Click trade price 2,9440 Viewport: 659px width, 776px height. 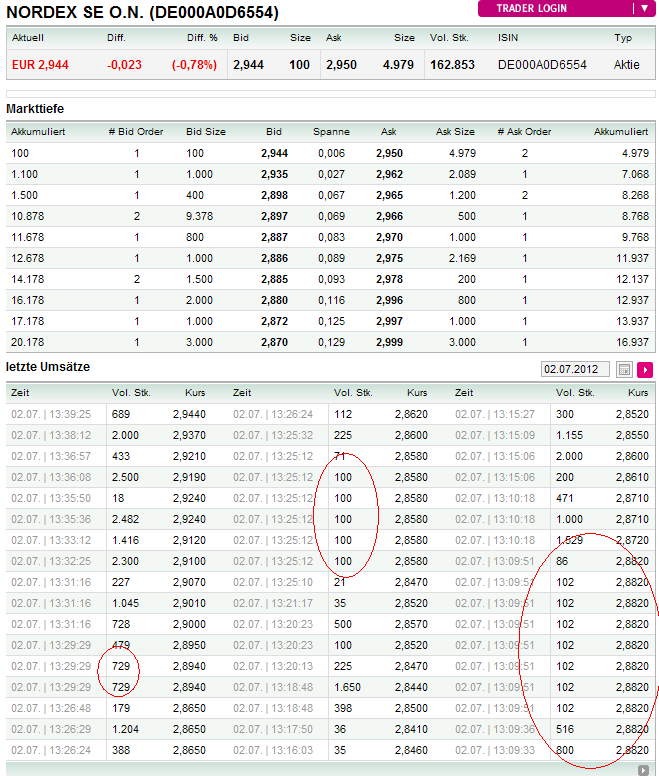tap(189, 414)
